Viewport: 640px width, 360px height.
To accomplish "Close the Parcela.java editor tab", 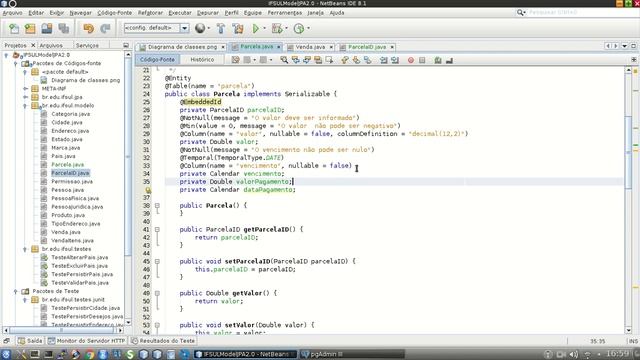I will coord(279,47).
